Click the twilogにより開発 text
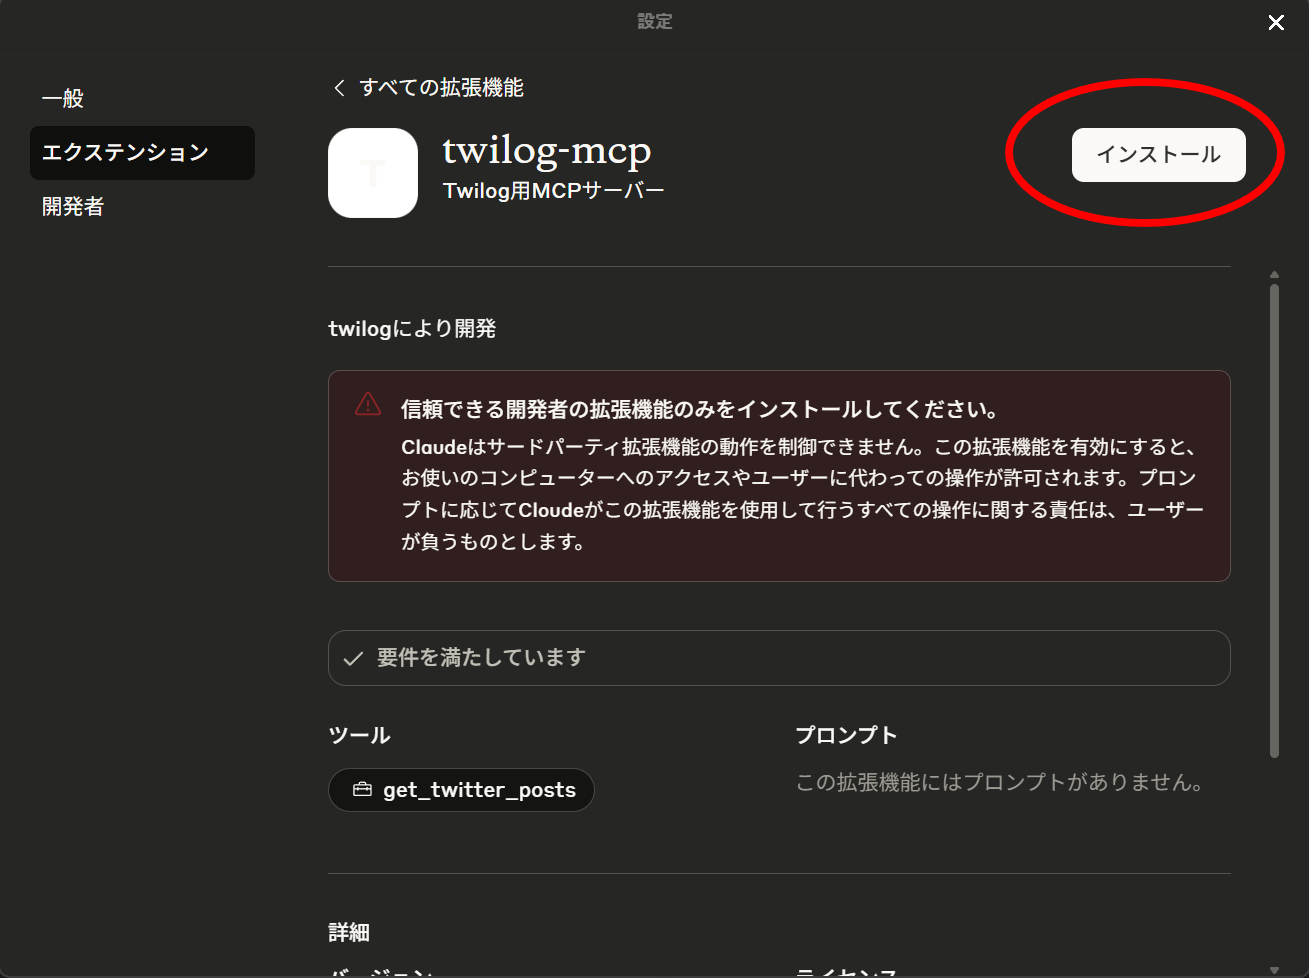This screenshot has height=978, width=1309. [412, 329]
